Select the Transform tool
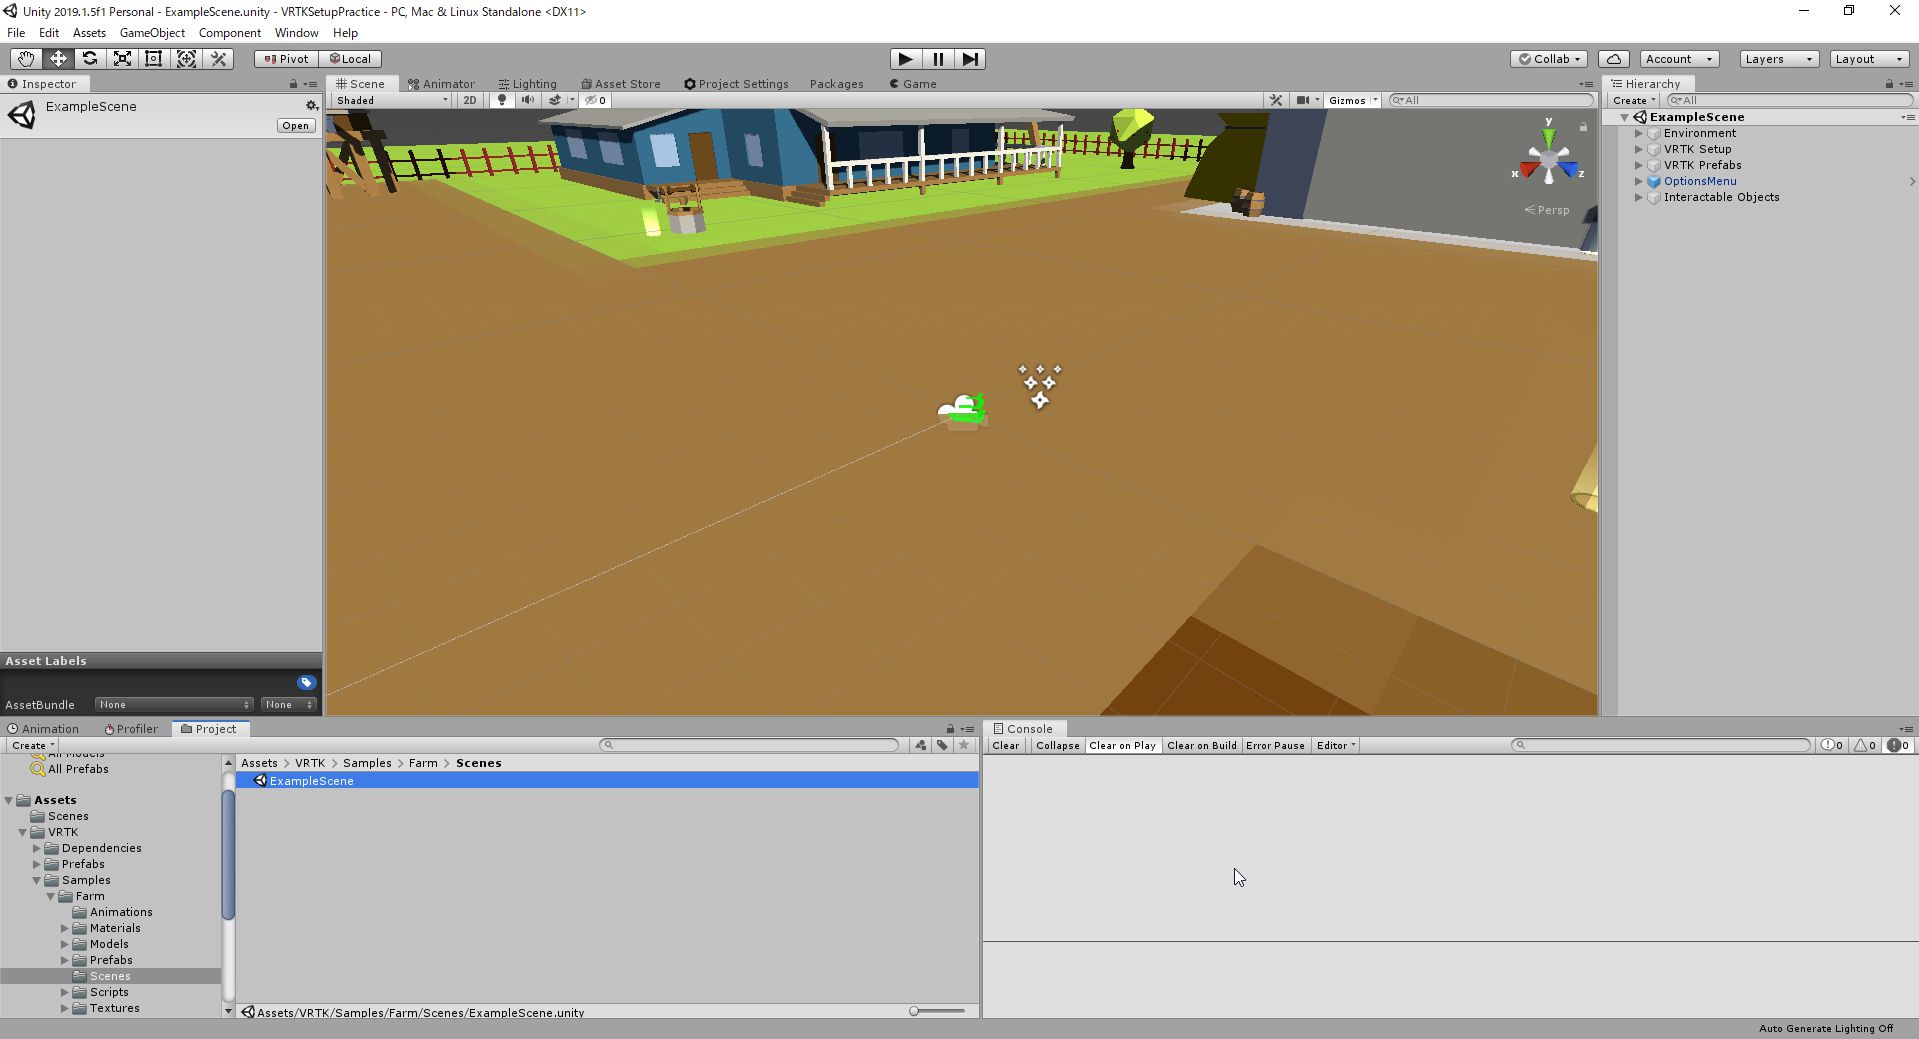This screenshot has width=1919, height=1039. tap(186, 59)
